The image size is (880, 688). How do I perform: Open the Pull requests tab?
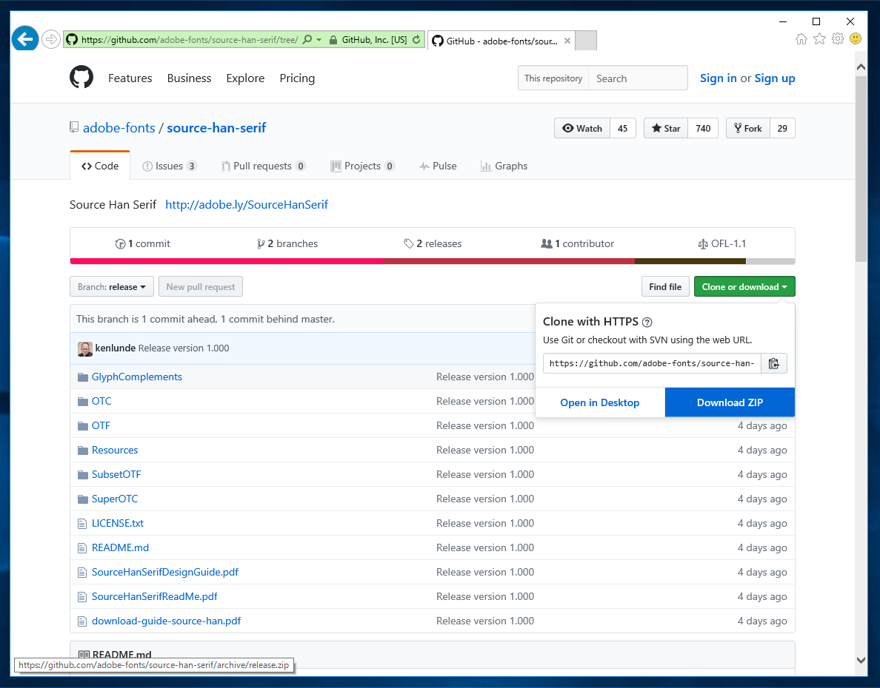263,166
